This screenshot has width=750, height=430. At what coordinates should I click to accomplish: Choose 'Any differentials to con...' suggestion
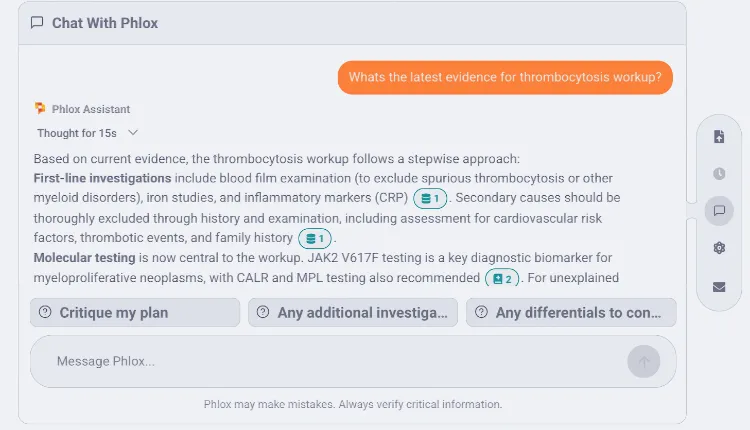tap(571, 313)
